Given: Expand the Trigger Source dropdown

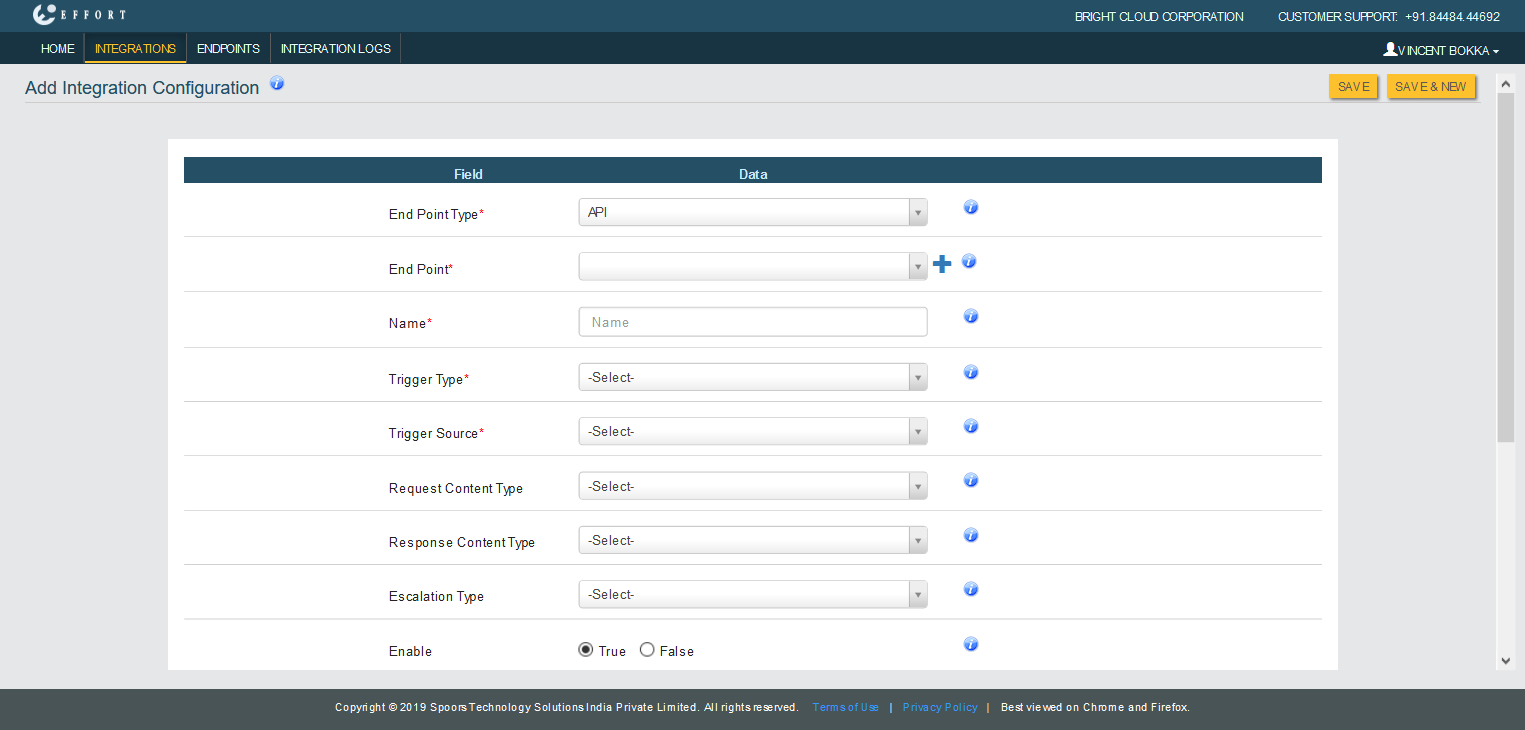Looking at the screenshot, I should (x=752, y=432).
